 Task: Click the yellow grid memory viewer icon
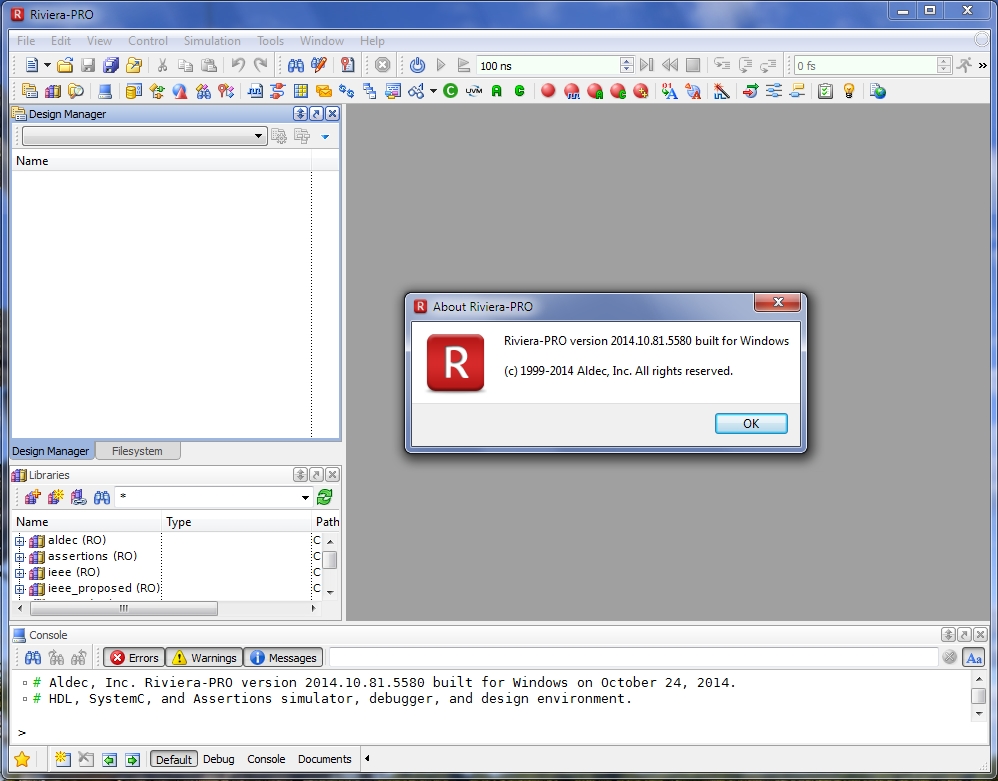tap(300, 91)
